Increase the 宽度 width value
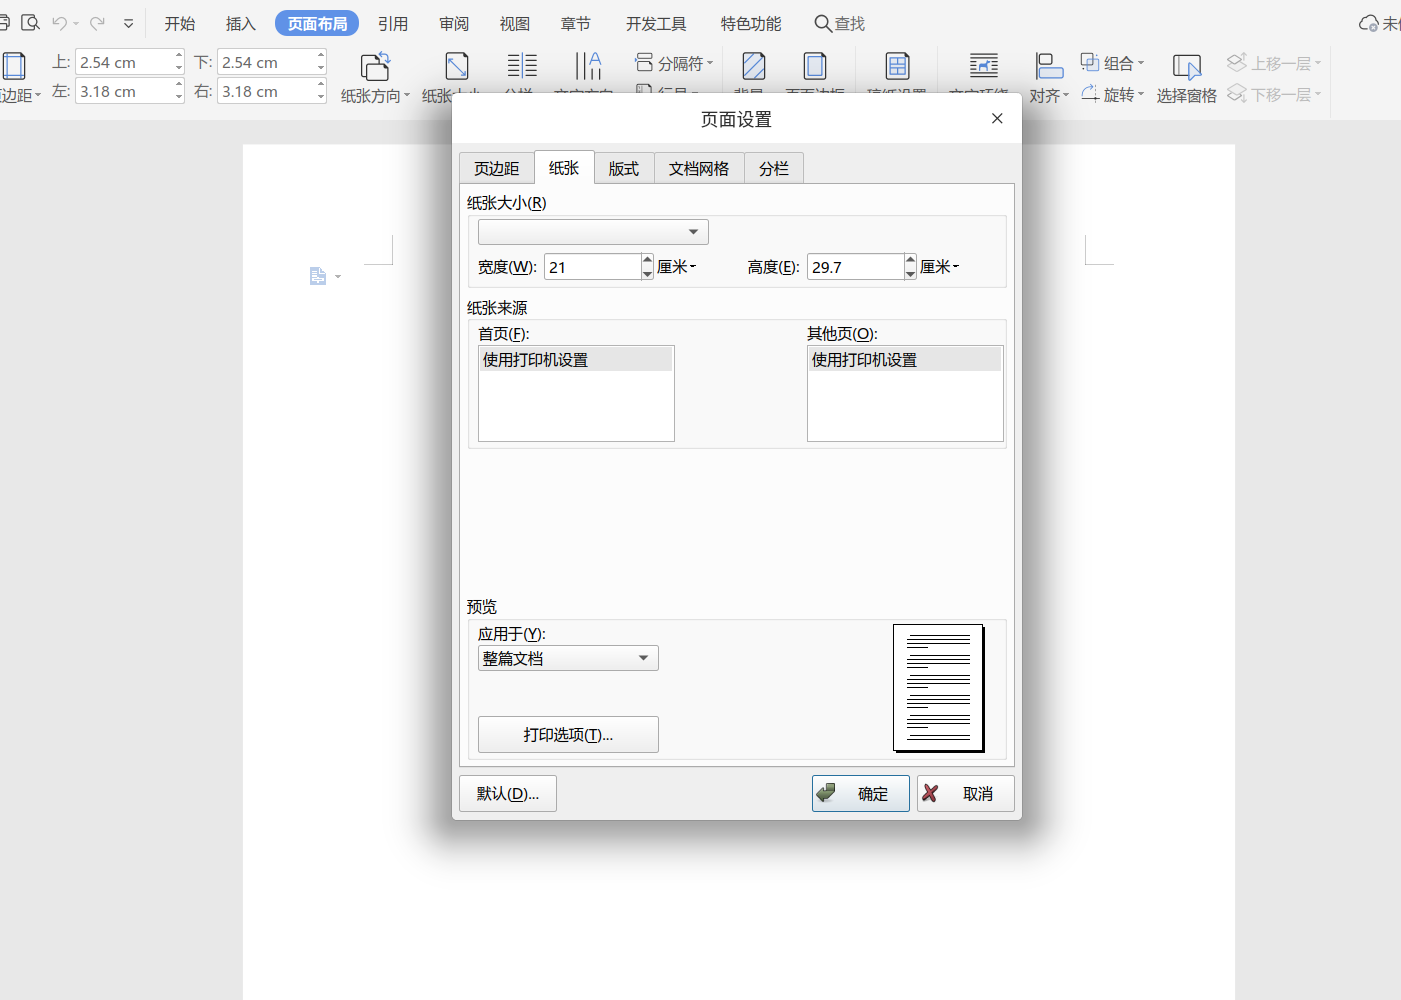Viewport: 1401px width, 1000px height. coord(647,260)
